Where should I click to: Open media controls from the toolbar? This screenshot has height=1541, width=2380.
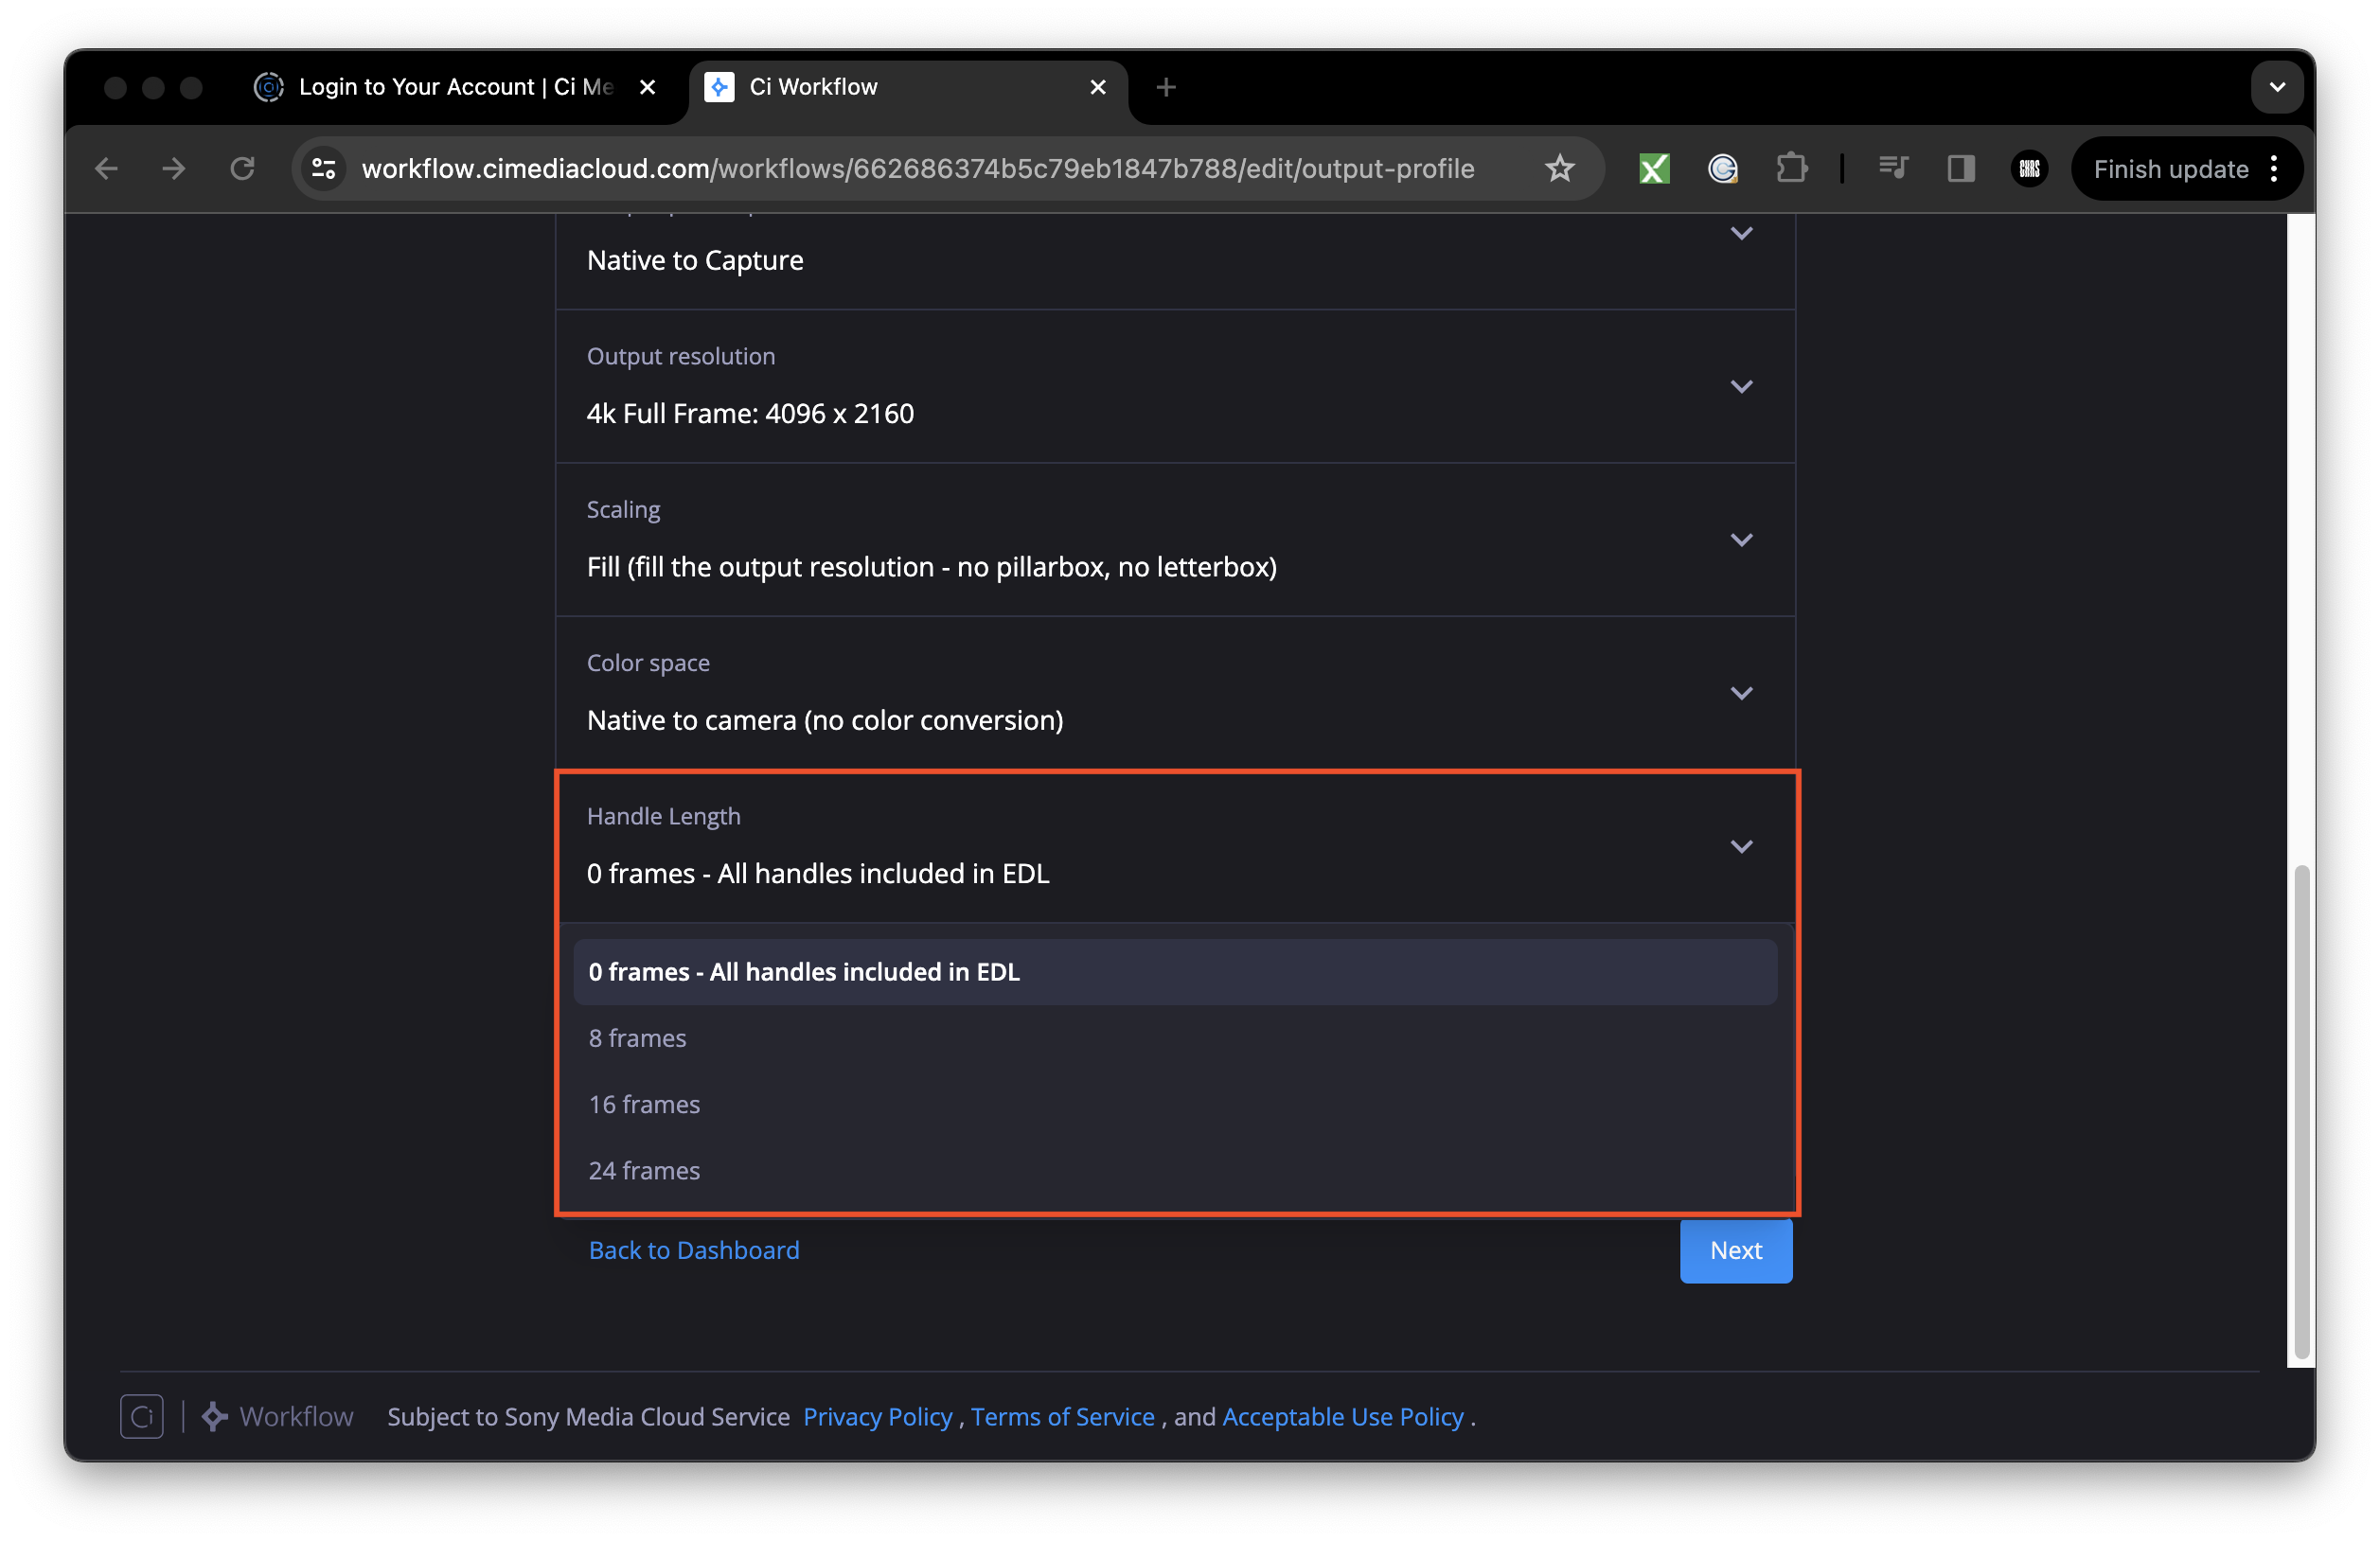[x=1892, y=168]
